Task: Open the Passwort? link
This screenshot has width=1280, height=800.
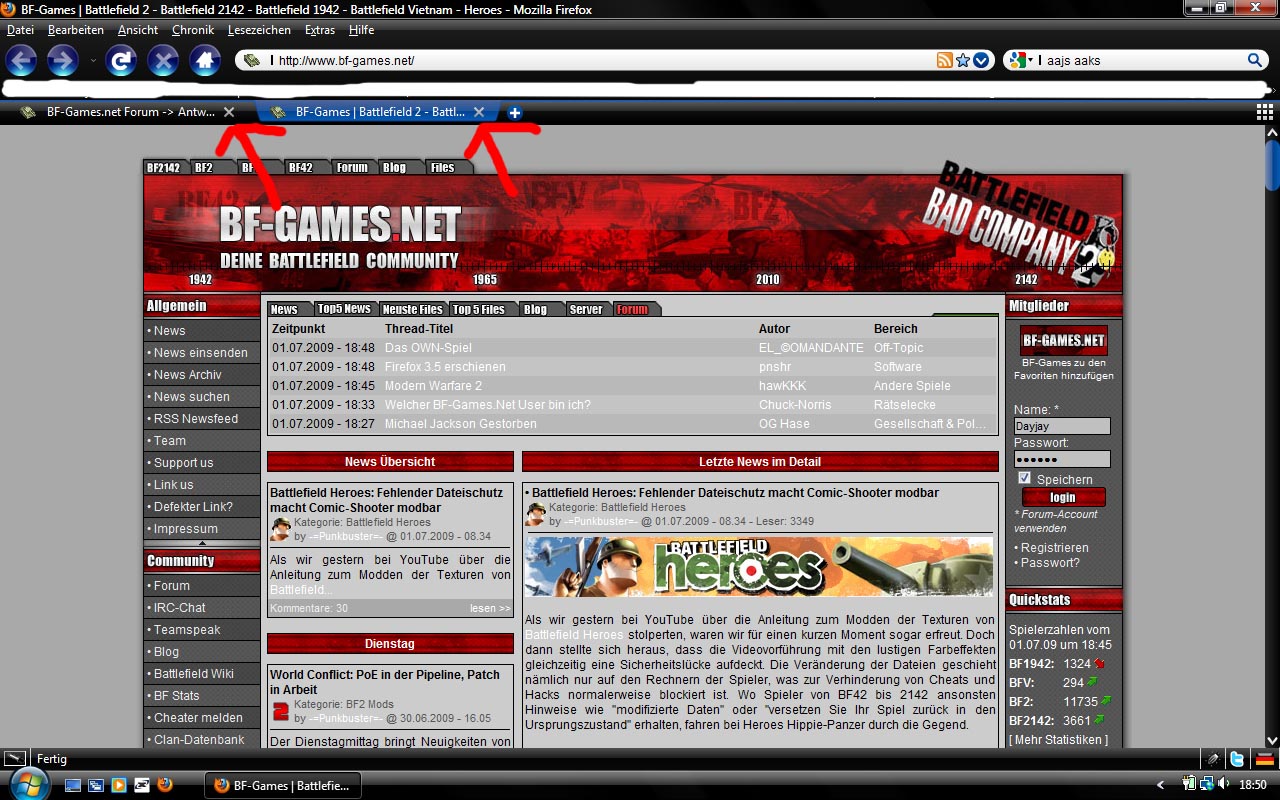Action: [x=1050, y=563]
